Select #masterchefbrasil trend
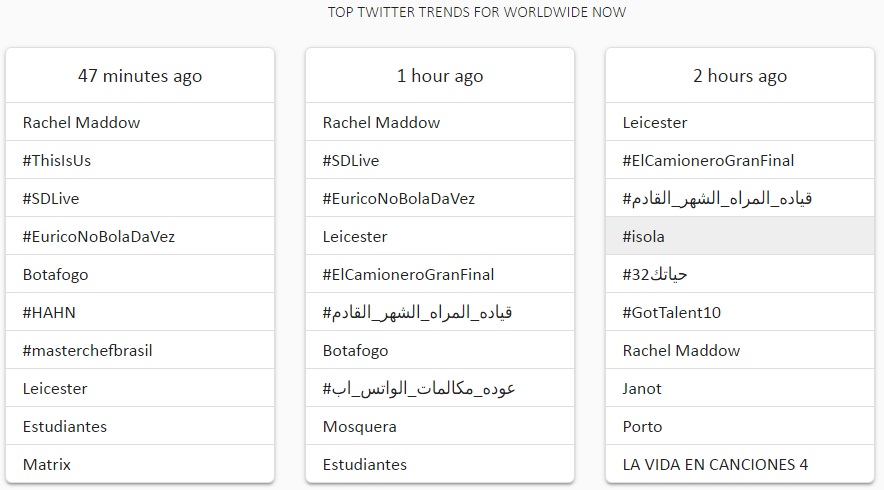884x490 pixels. (87, 350)
